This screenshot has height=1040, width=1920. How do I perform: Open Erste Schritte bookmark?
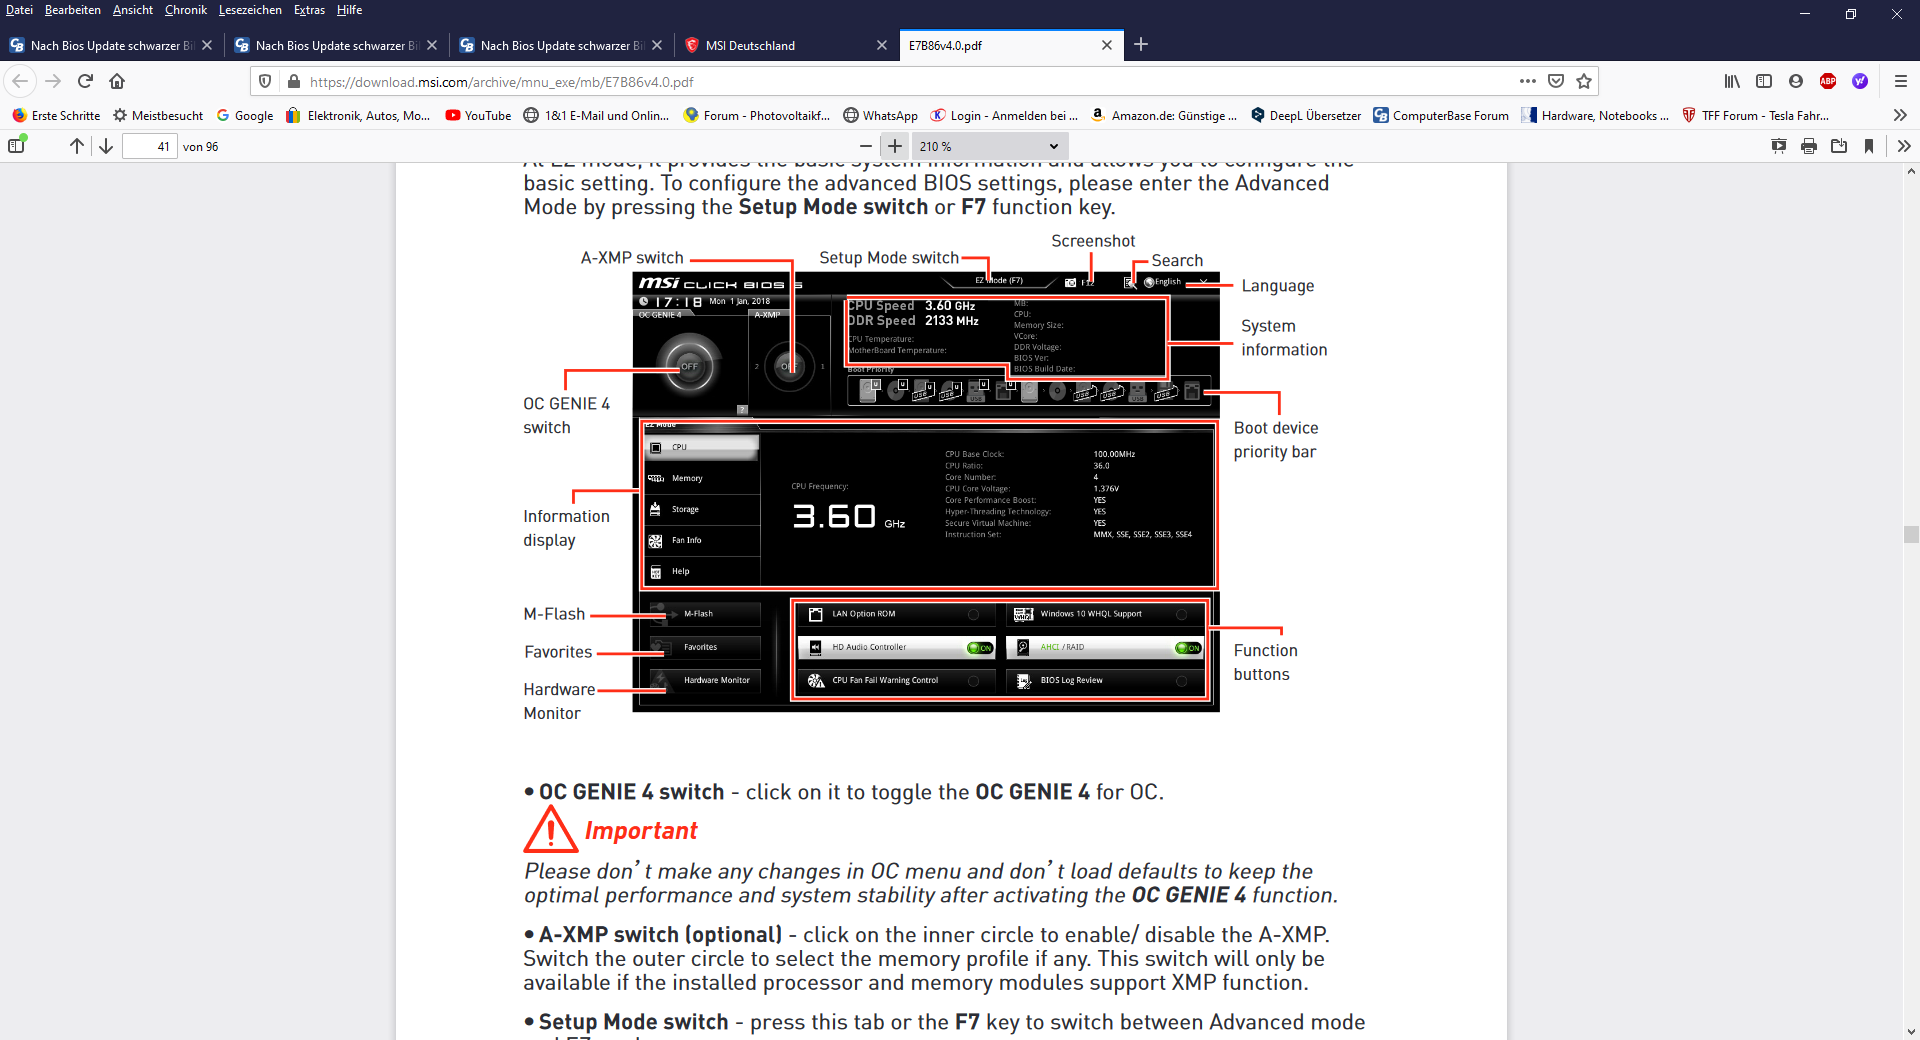(x=56, y=115)
